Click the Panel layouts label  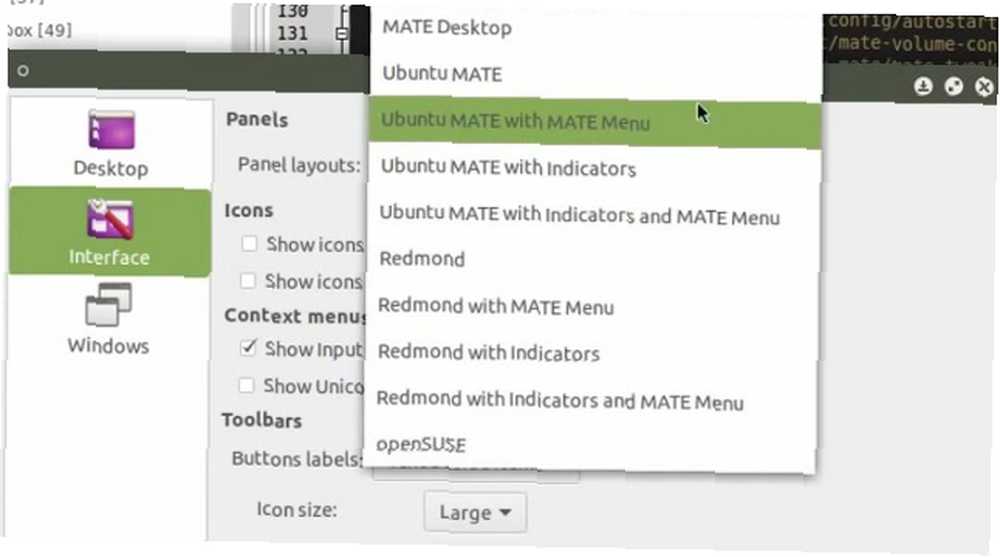click(x=299, y=165)
